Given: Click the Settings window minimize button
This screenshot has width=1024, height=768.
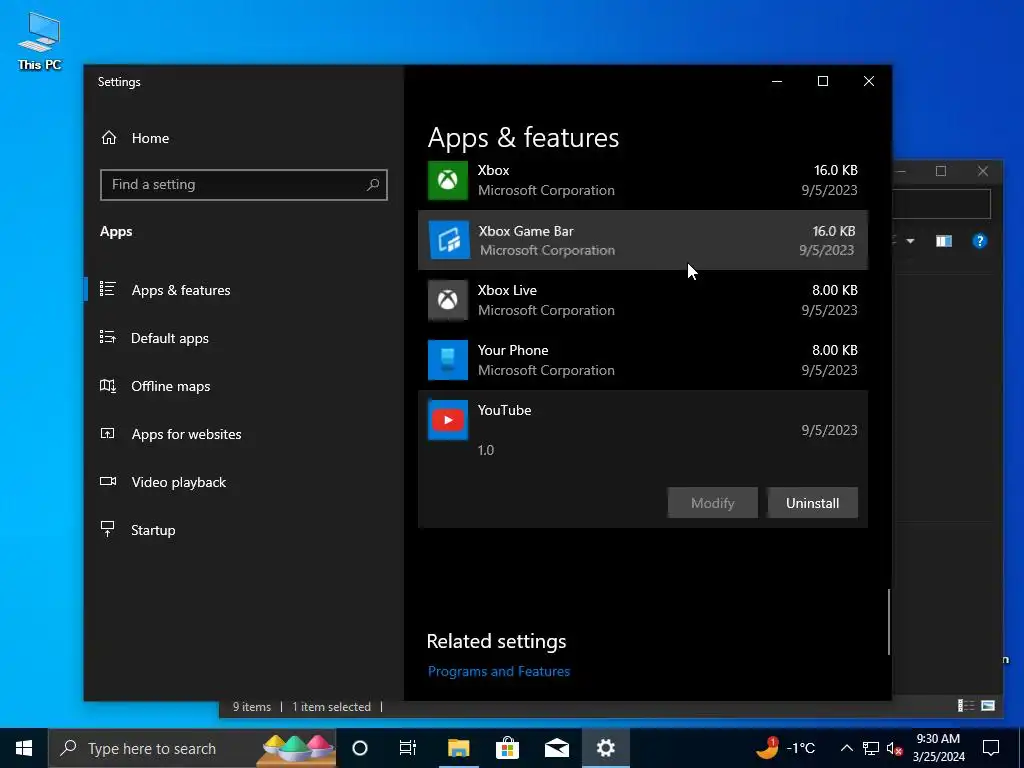Looking at the screenshot, I should point(777,81).
